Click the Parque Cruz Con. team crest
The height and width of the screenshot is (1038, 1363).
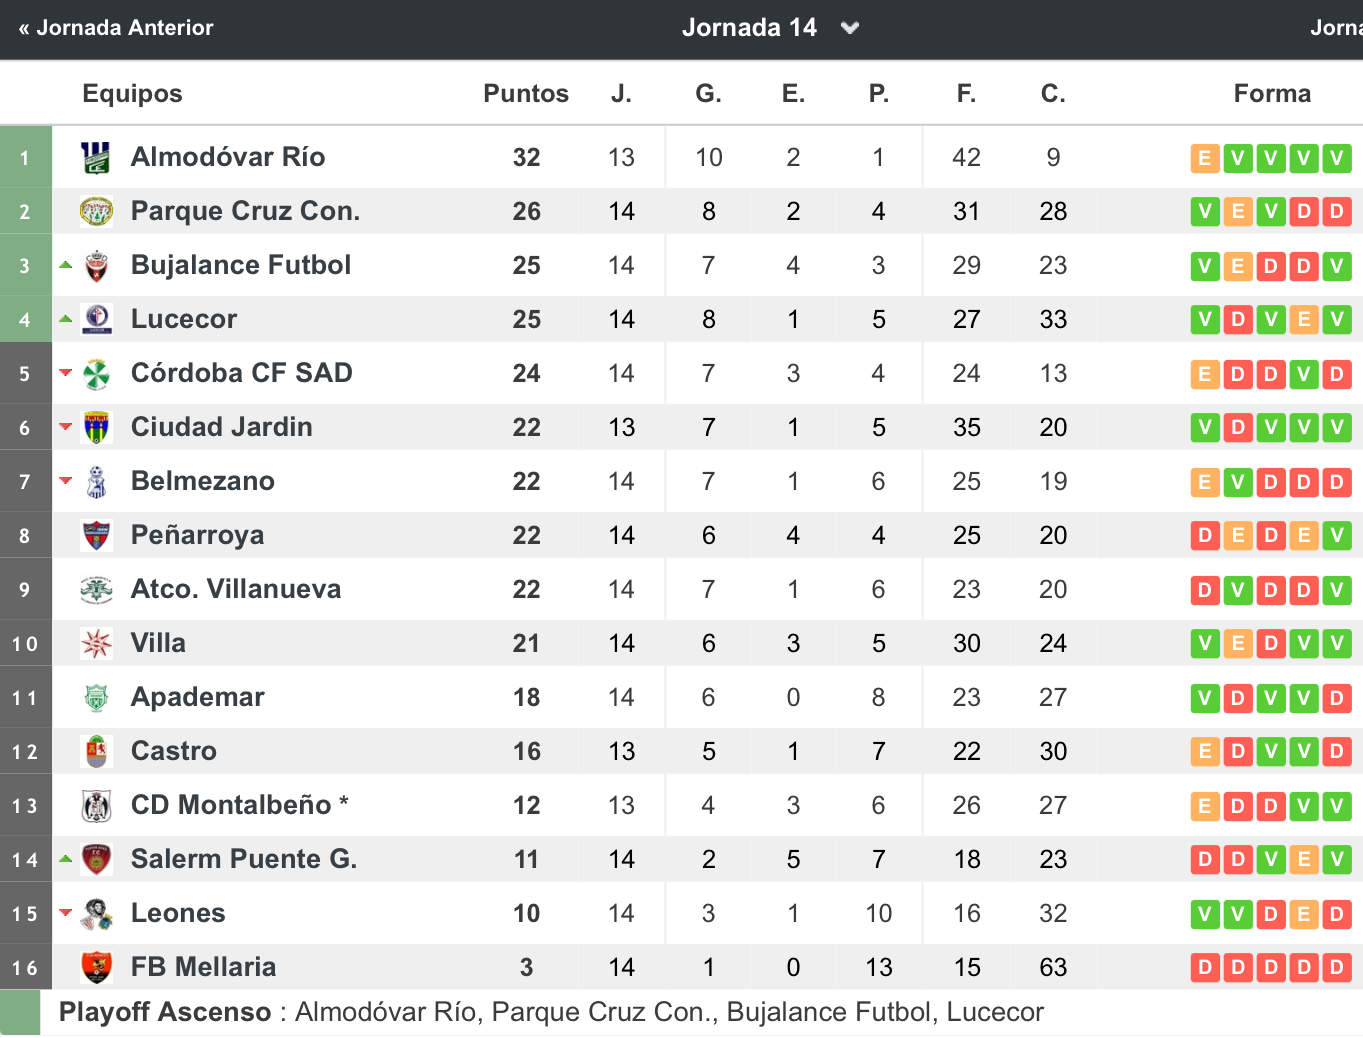click(96, 211)
